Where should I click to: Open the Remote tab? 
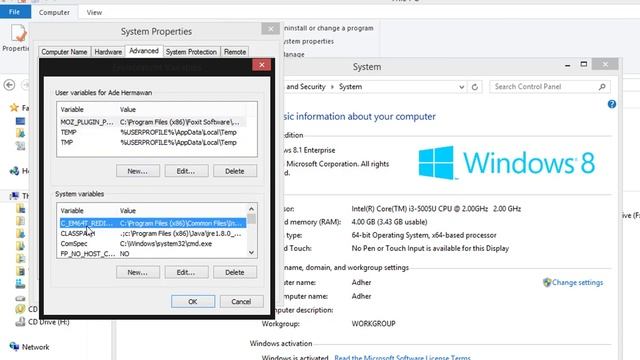point(235,52)
